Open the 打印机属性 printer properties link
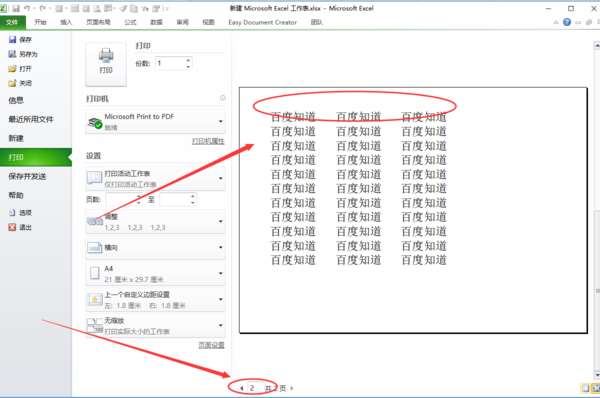Viewport: 600px width, 398px height. point(208,141)
